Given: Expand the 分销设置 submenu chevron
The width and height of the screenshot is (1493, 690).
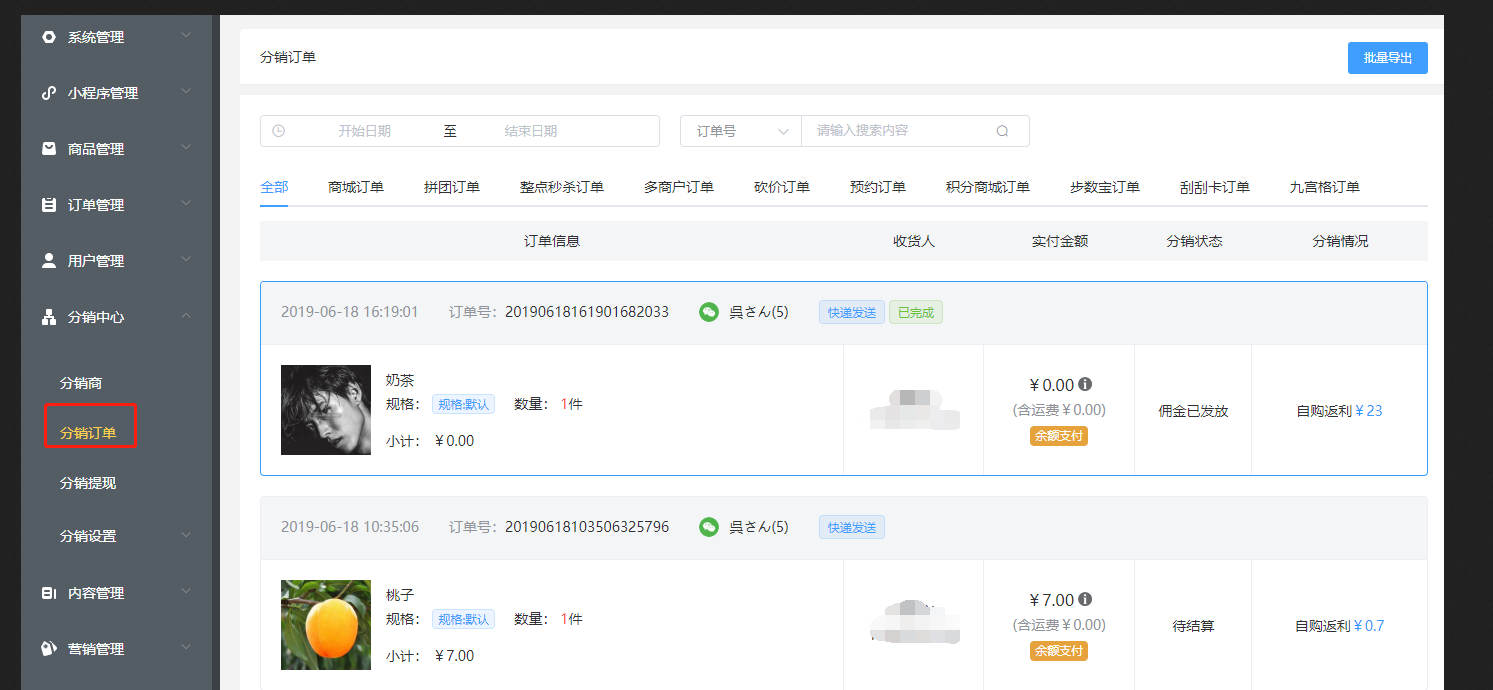Looking at the screenshot, I should coord(186,536).
